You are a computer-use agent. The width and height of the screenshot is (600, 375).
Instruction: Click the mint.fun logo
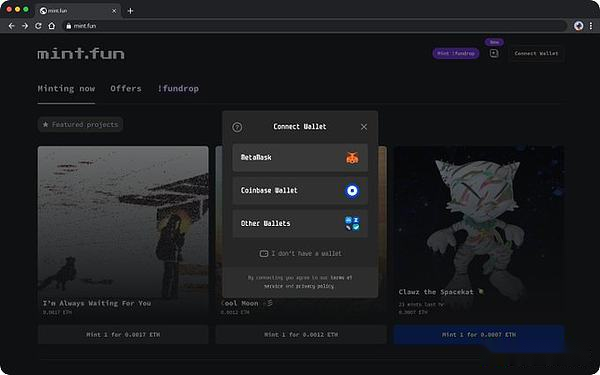coord(81,54)
